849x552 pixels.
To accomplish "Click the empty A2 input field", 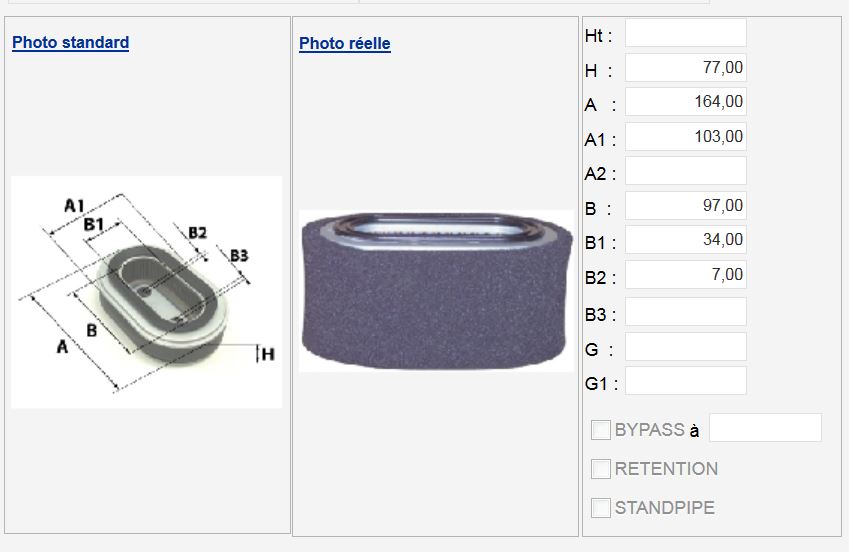I will (x=686, y=171).
